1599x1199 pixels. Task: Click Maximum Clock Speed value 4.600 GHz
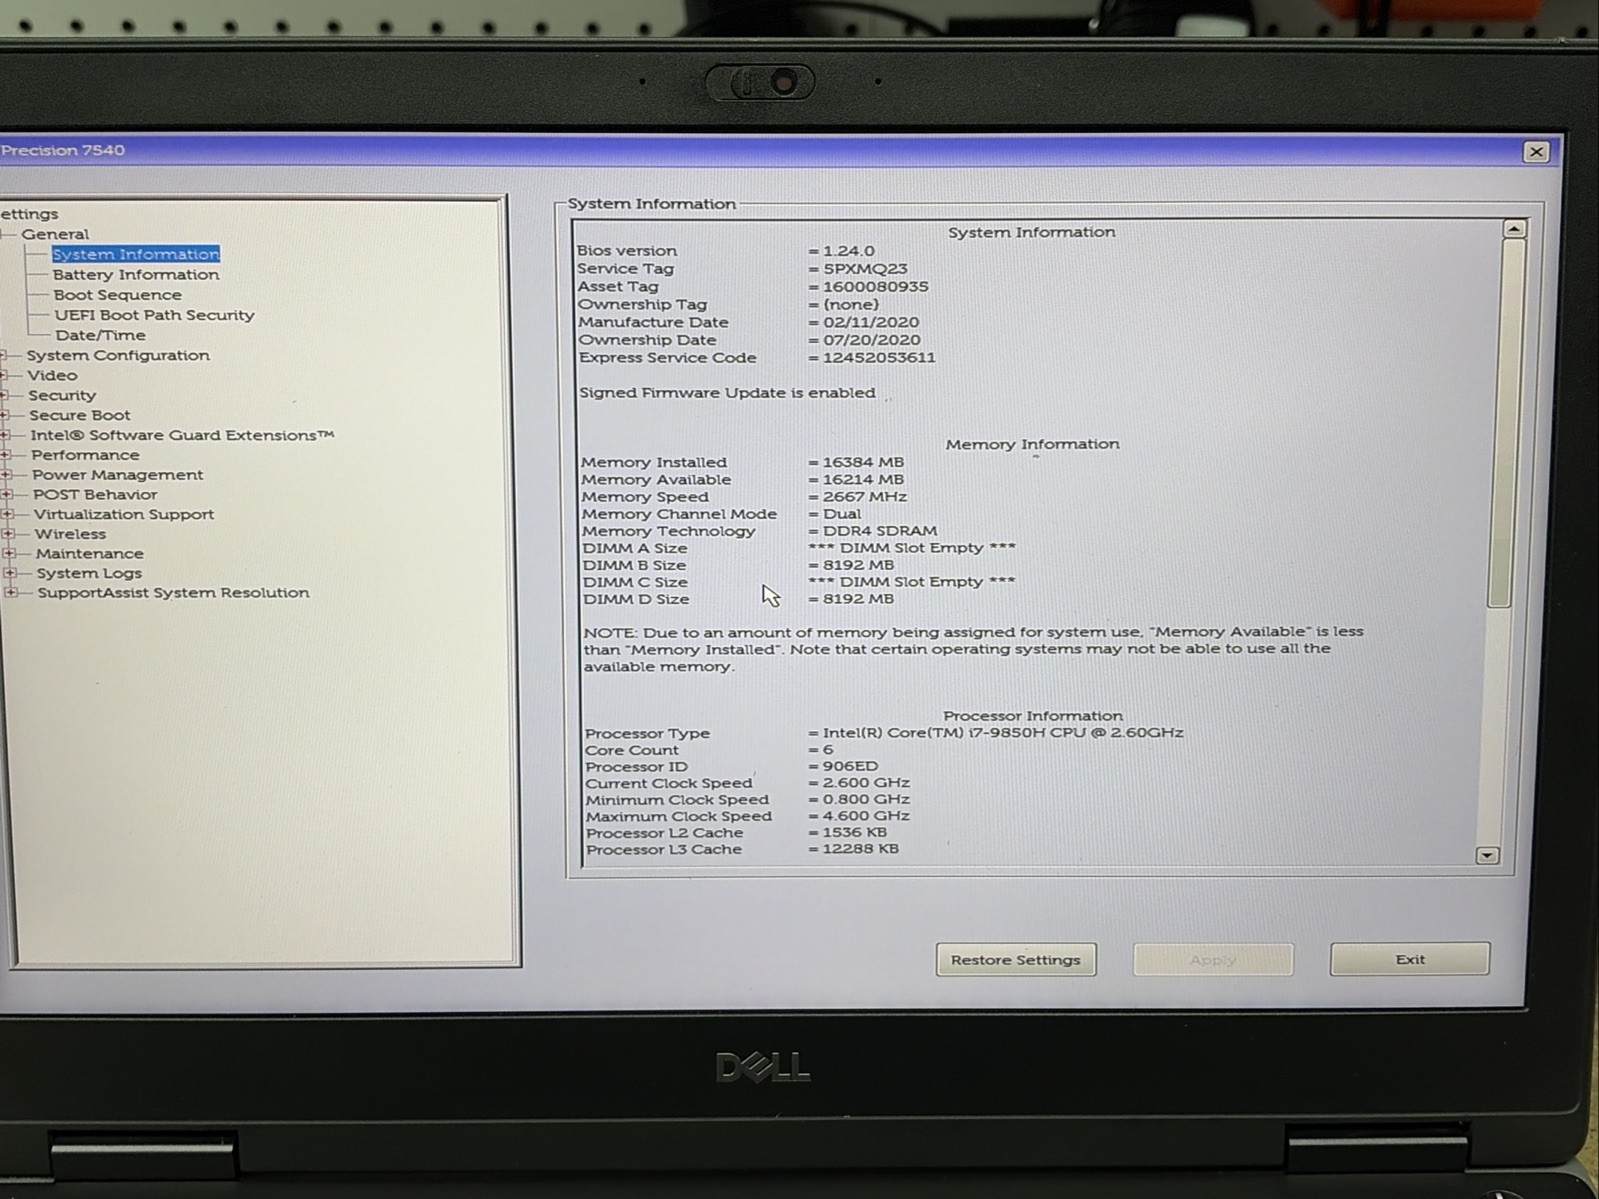(x=866, y=816)
